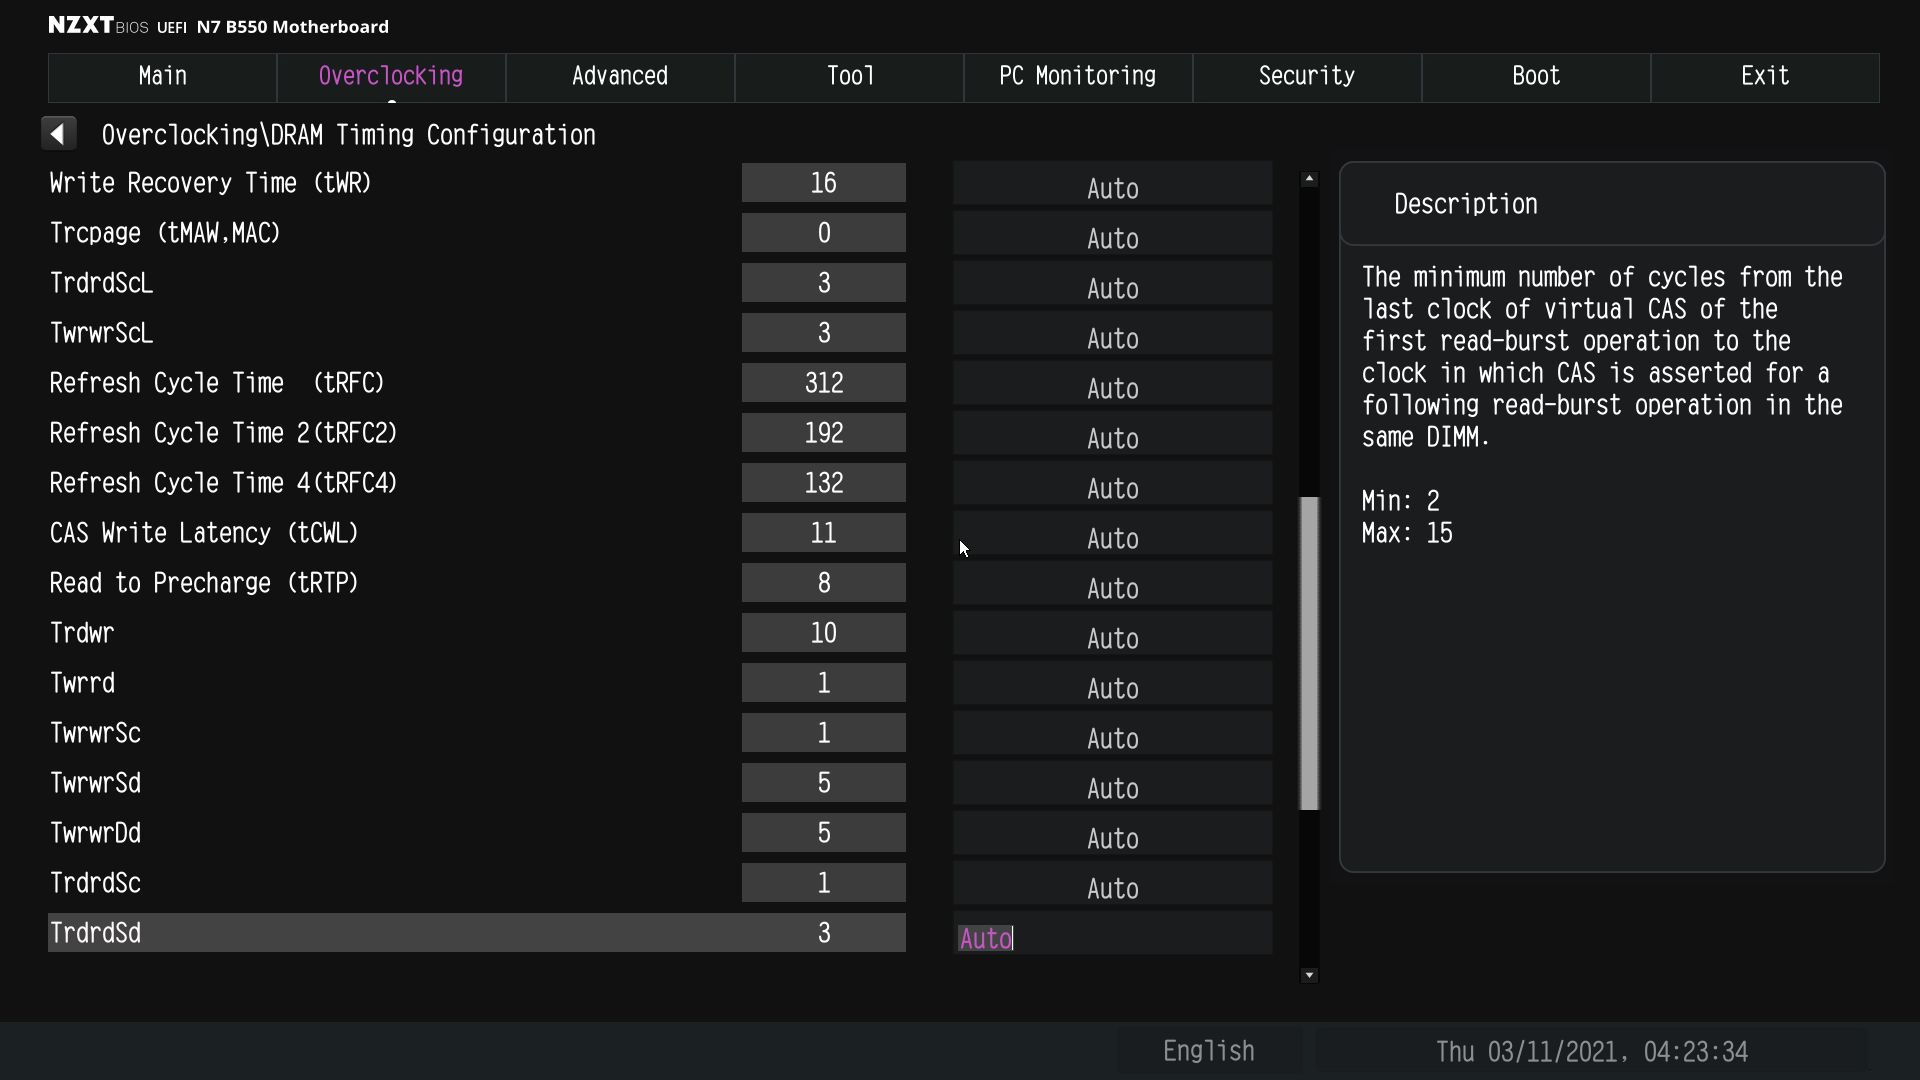The image size is (1920, 1080).
Task: Click the scrollbar up arrow
Action: 1309,179
